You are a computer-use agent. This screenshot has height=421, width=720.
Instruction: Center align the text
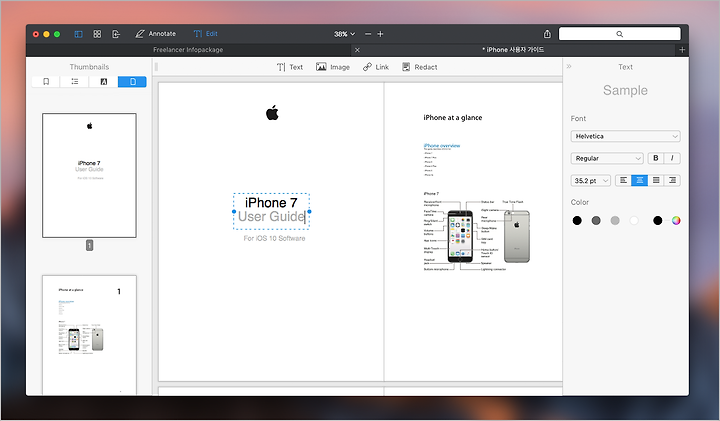click(640, 180)
